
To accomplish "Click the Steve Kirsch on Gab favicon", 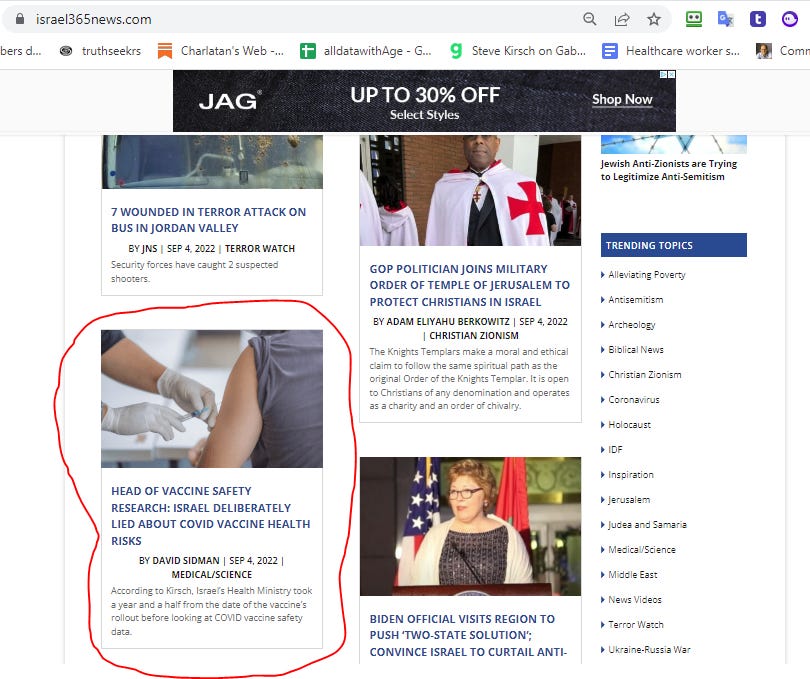I will point(456,51).
